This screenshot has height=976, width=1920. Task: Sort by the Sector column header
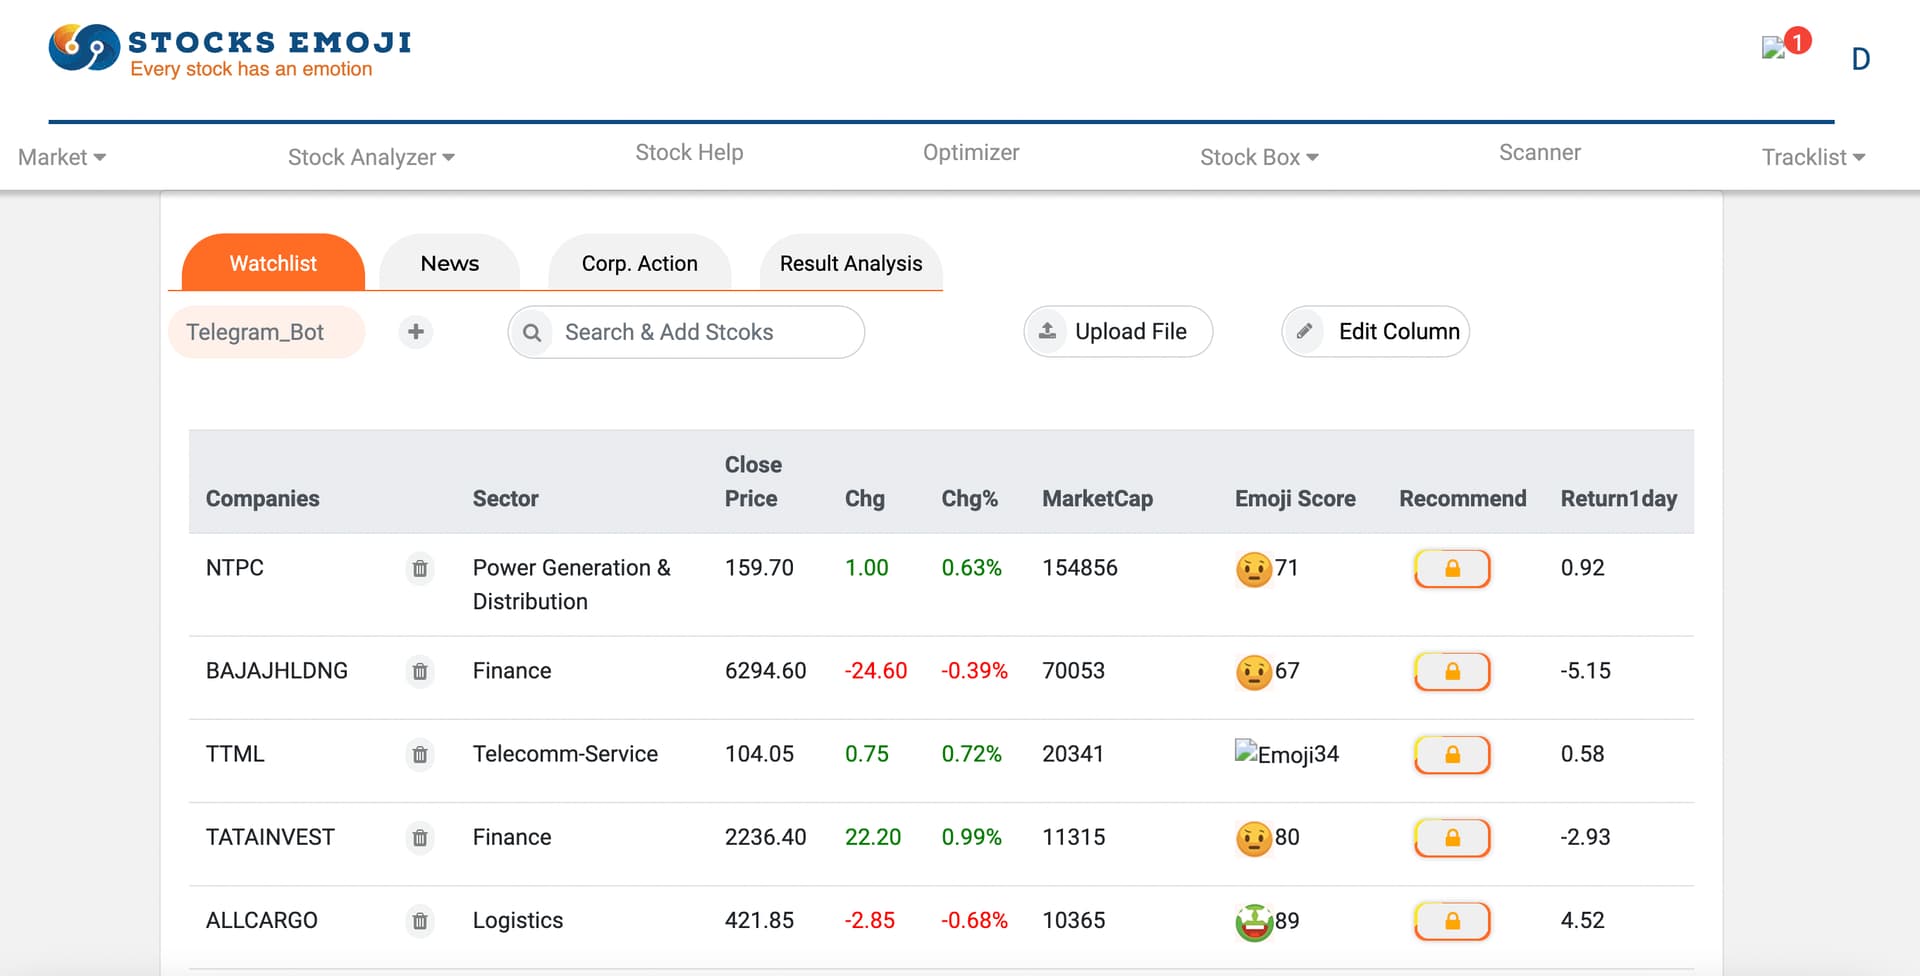[505, 498]
